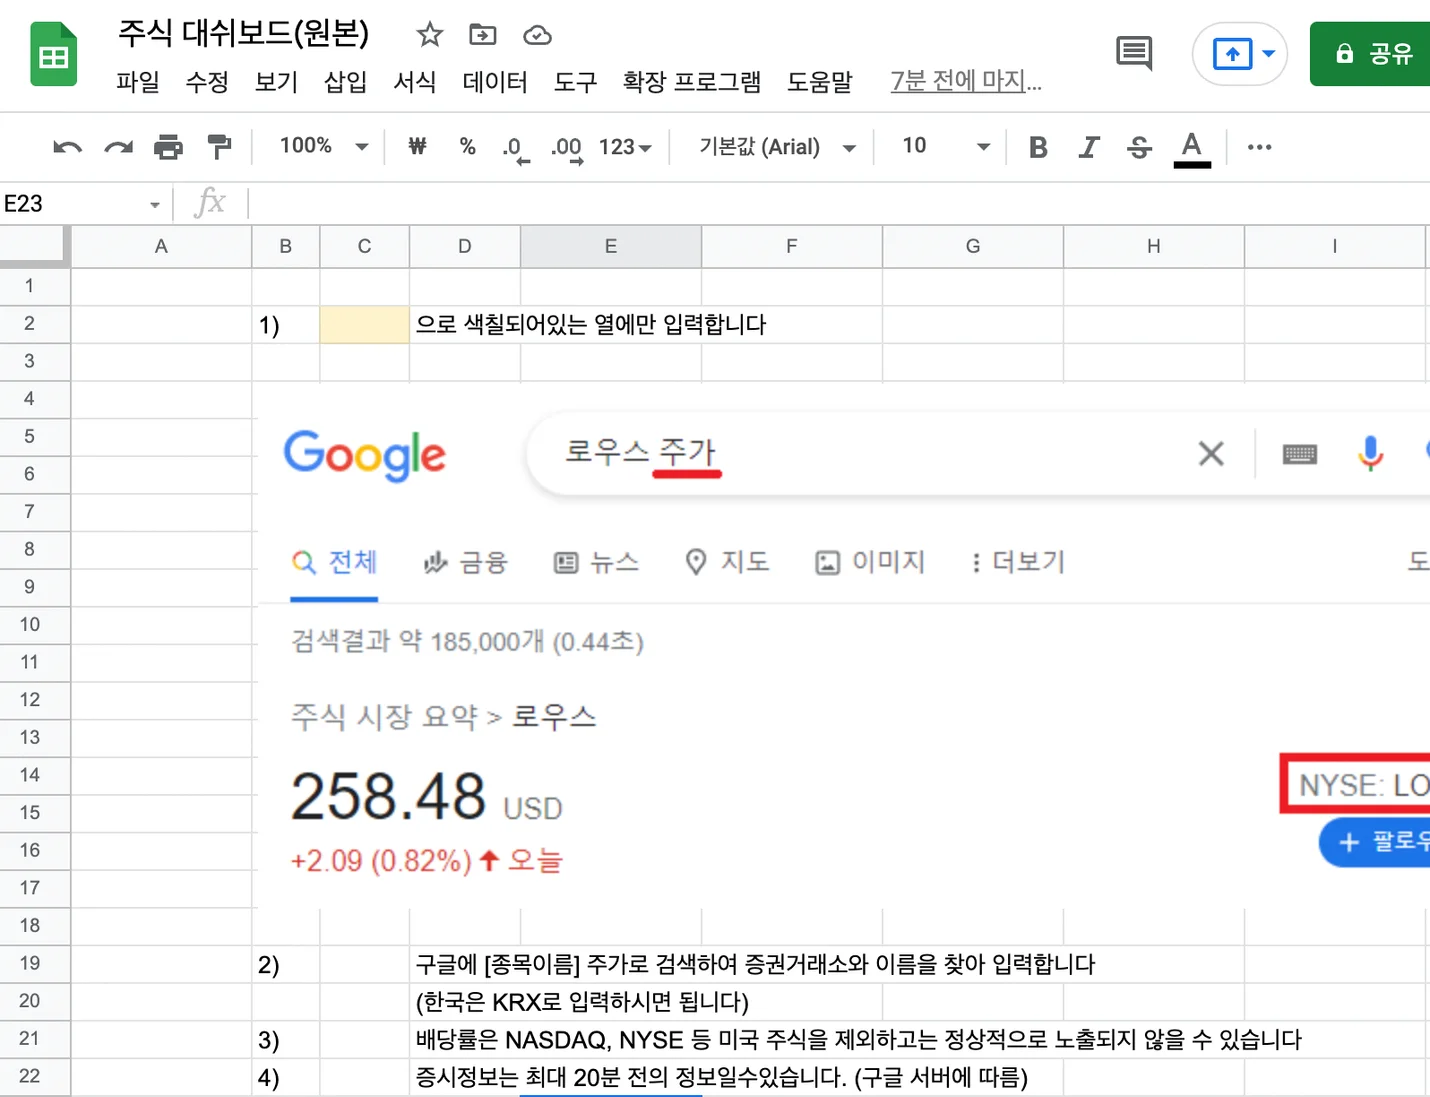Select cell B2 containing 1)

285,325
